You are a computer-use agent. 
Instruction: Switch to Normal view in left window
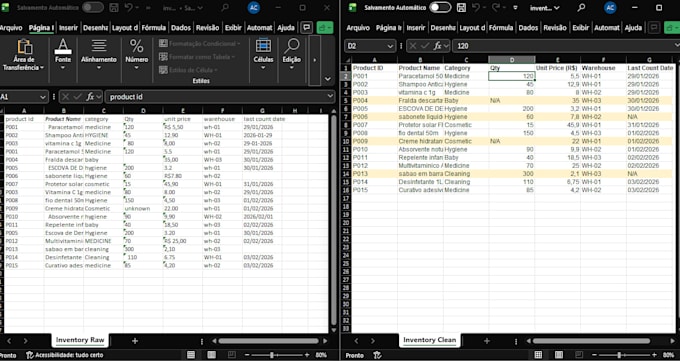point(191,355)
